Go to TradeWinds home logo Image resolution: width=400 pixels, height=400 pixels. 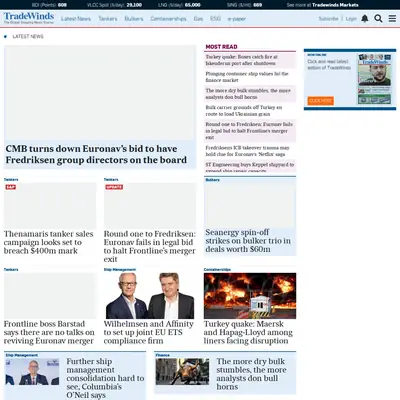(x=29, y=18)
